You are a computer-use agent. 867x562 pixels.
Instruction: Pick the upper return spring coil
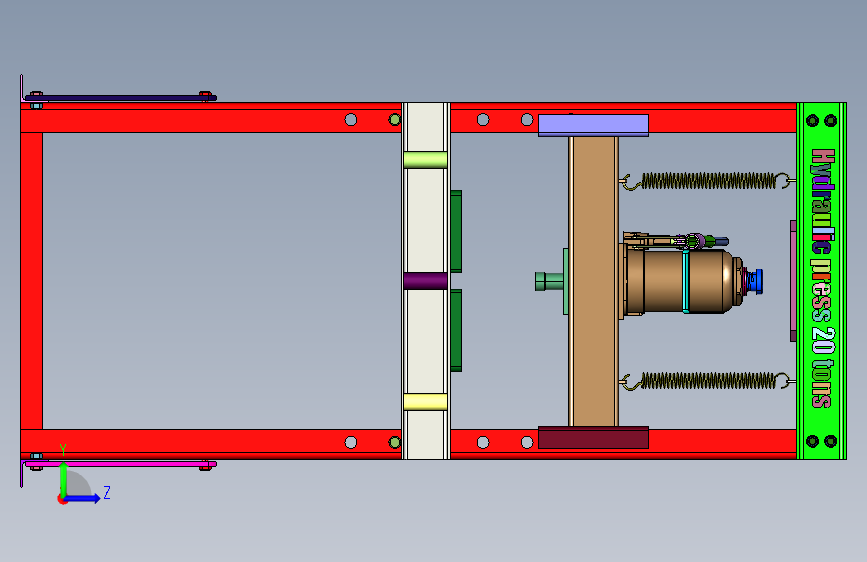(x=709, y=181)
